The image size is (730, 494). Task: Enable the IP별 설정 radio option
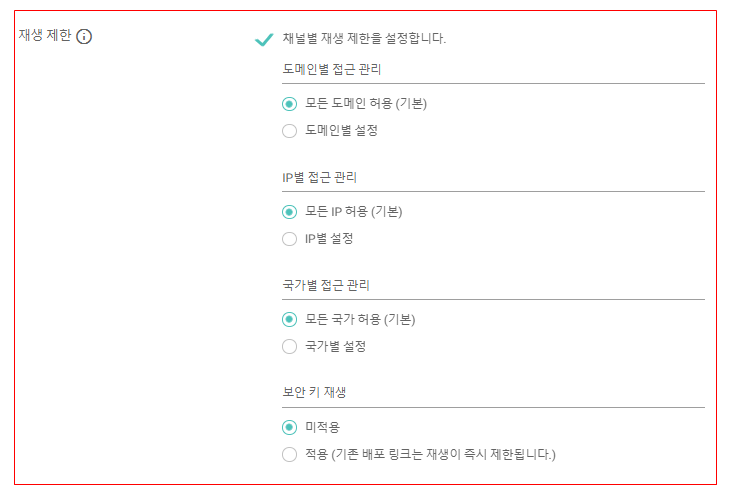[x=290, y=239]
